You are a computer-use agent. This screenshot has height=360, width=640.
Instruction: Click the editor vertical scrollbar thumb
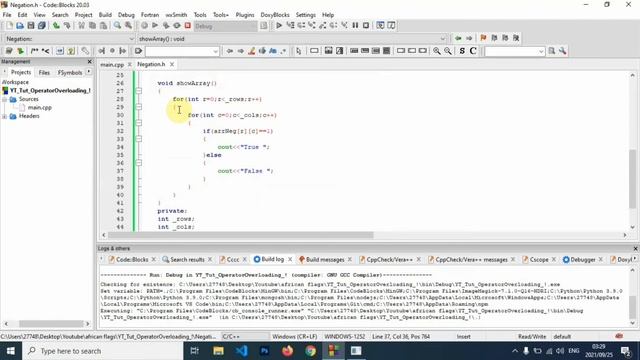click(x=632, y=179)
